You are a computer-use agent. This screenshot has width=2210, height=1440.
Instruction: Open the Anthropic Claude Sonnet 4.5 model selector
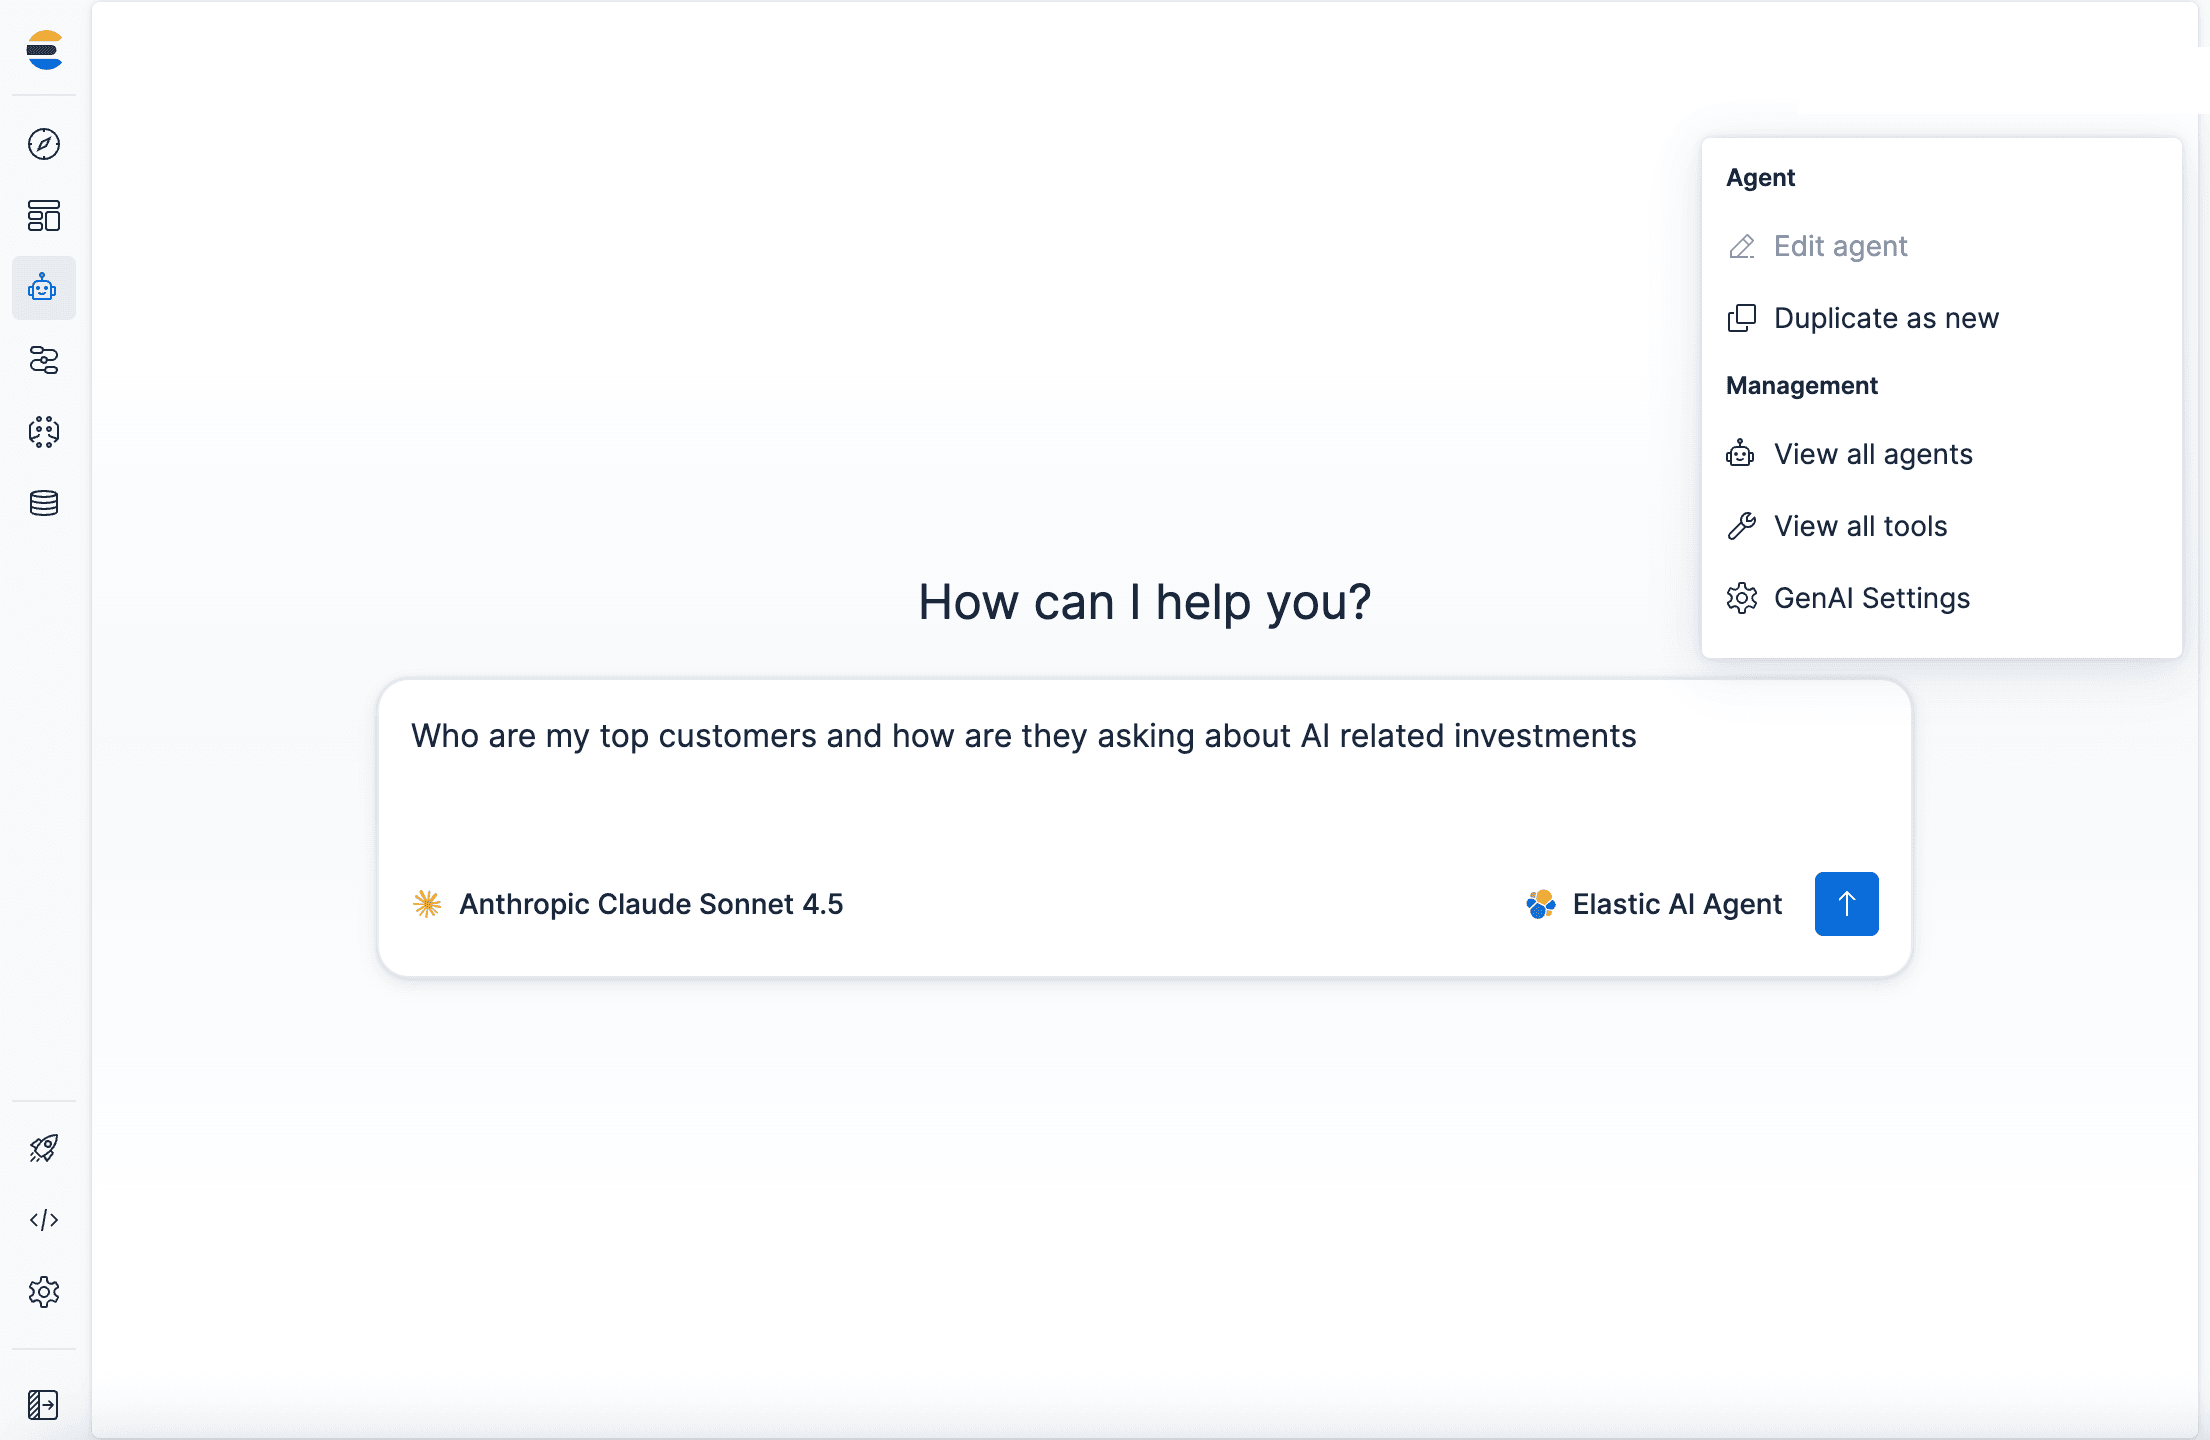[628, 903]
